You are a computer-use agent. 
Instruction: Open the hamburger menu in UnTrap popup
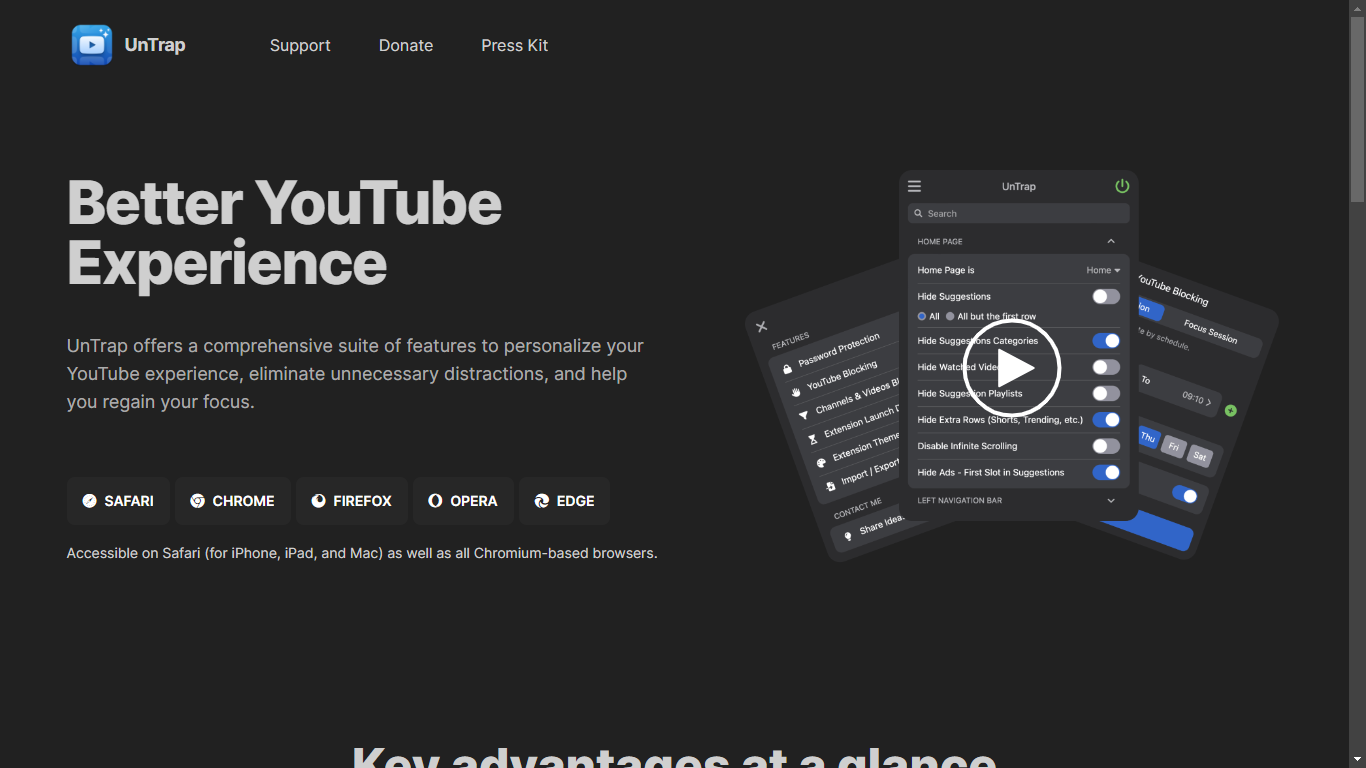pos(914,186)
